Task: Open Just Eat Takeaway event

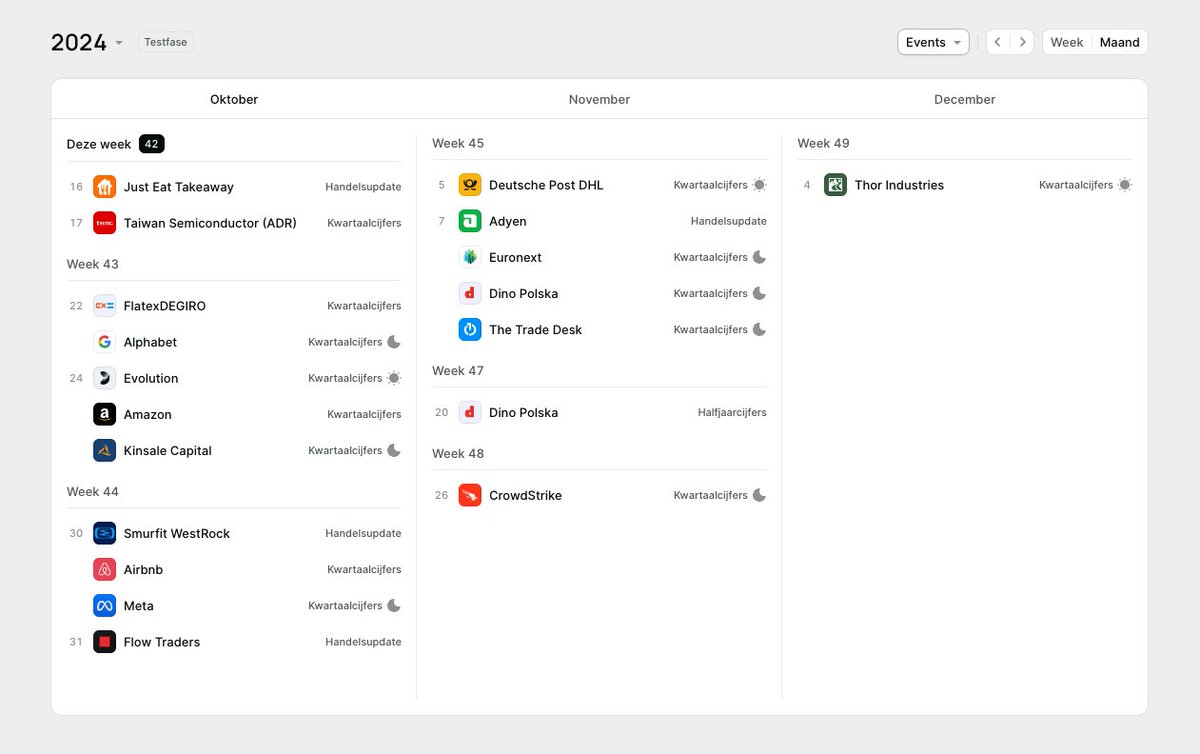Action: pyautogui.click(x=234, y=187)
